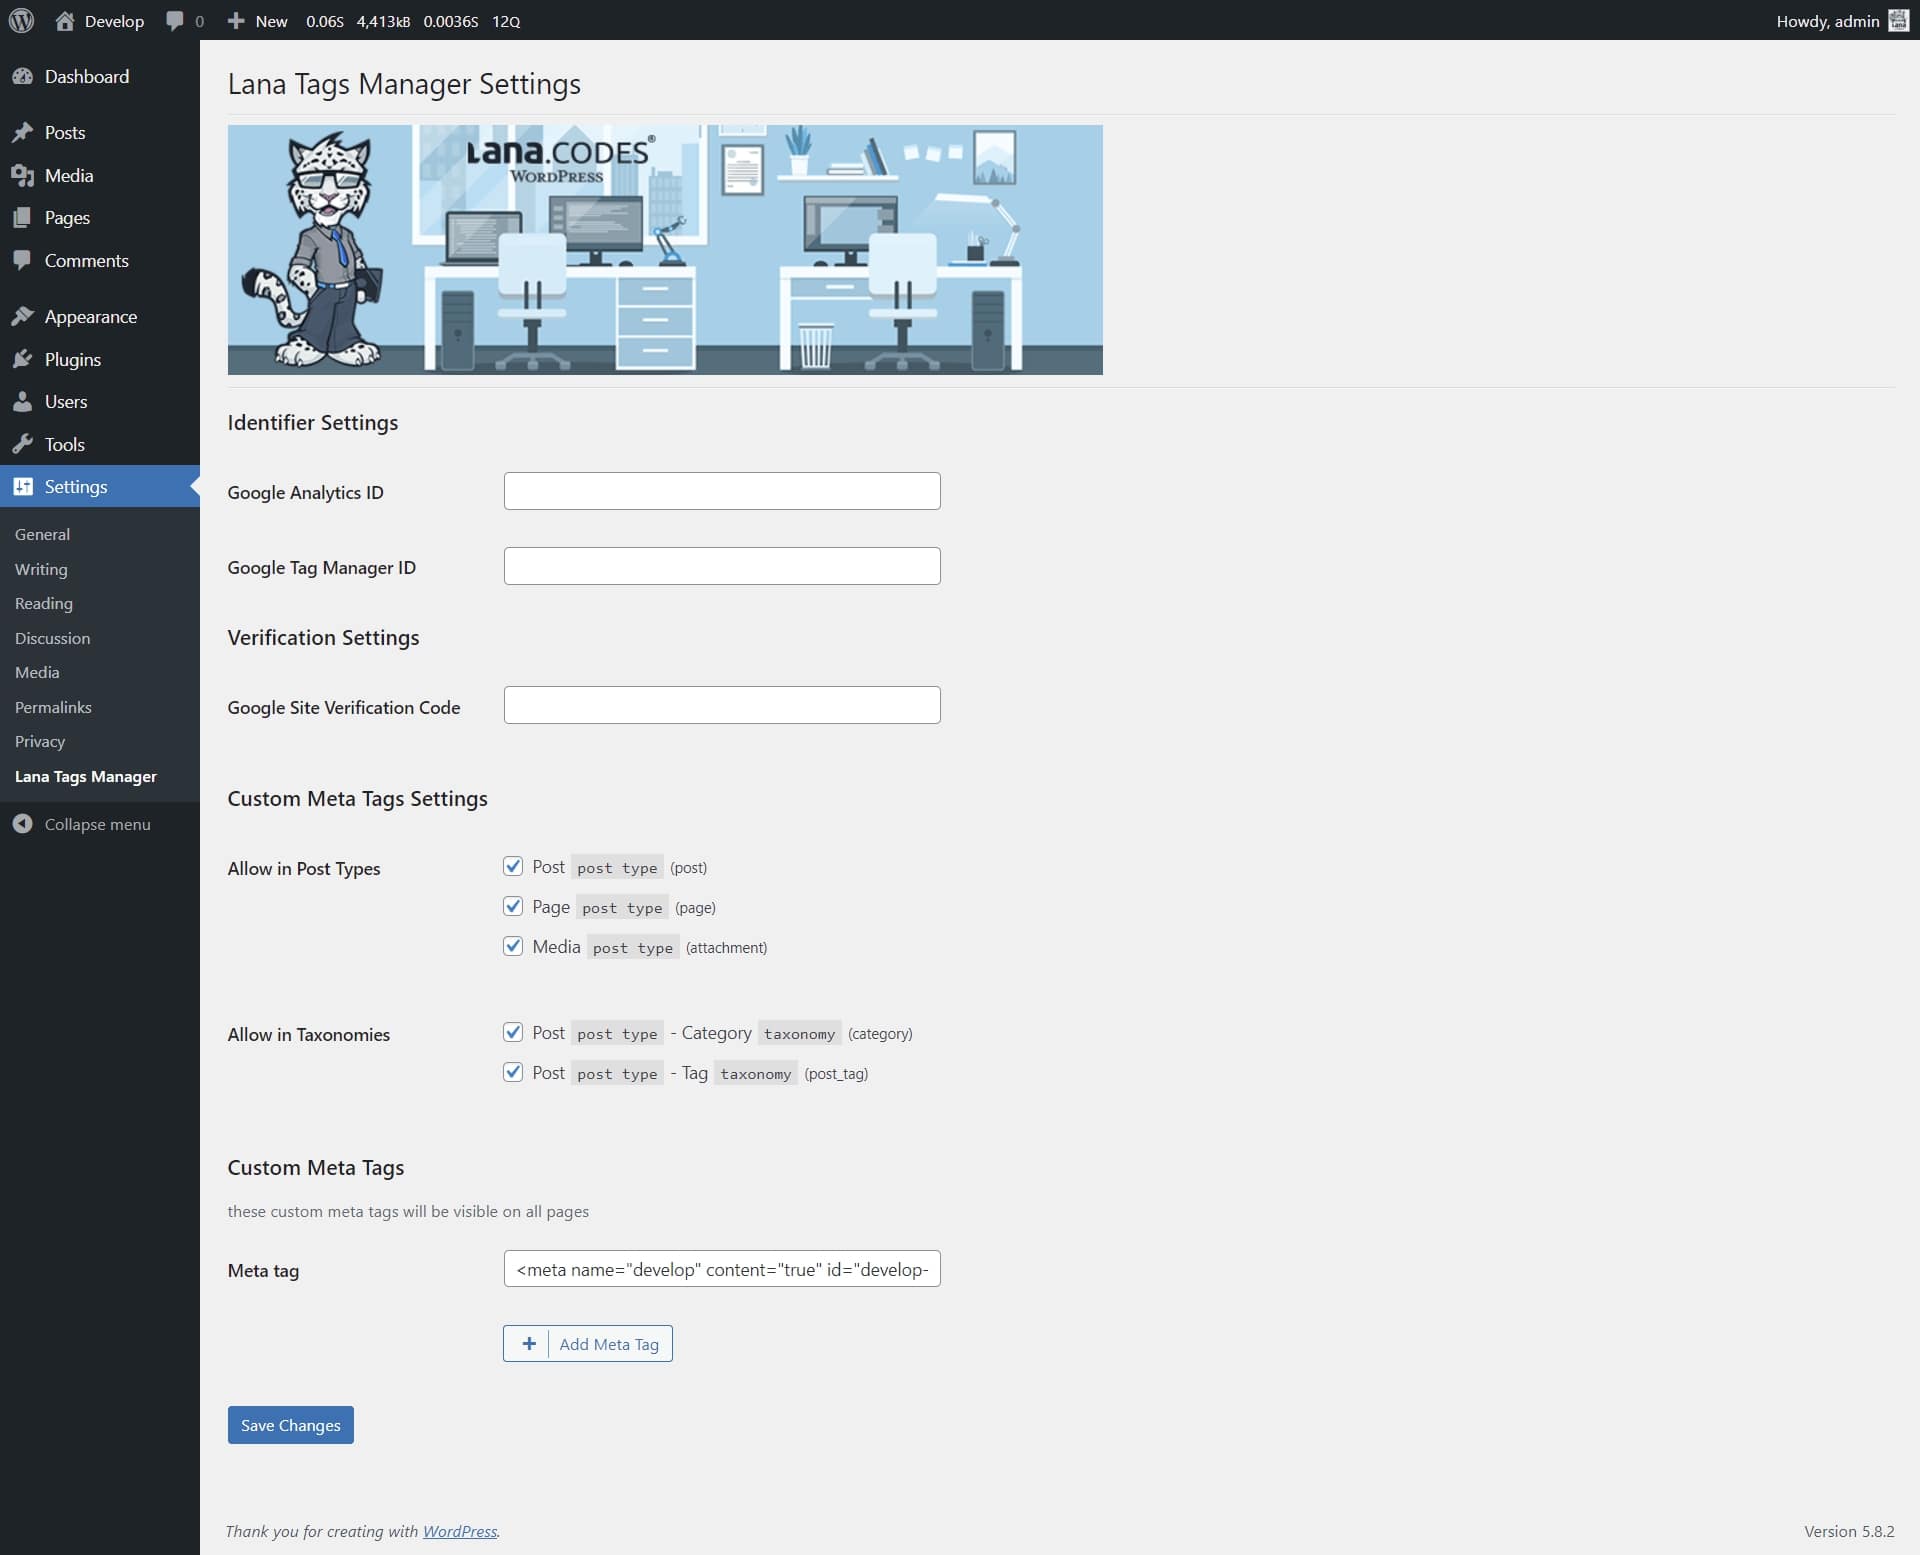Click the Collapse menu arrow icon
Screen dimensions: 1920x1555
pyautogui.click(x=23, y=824)
